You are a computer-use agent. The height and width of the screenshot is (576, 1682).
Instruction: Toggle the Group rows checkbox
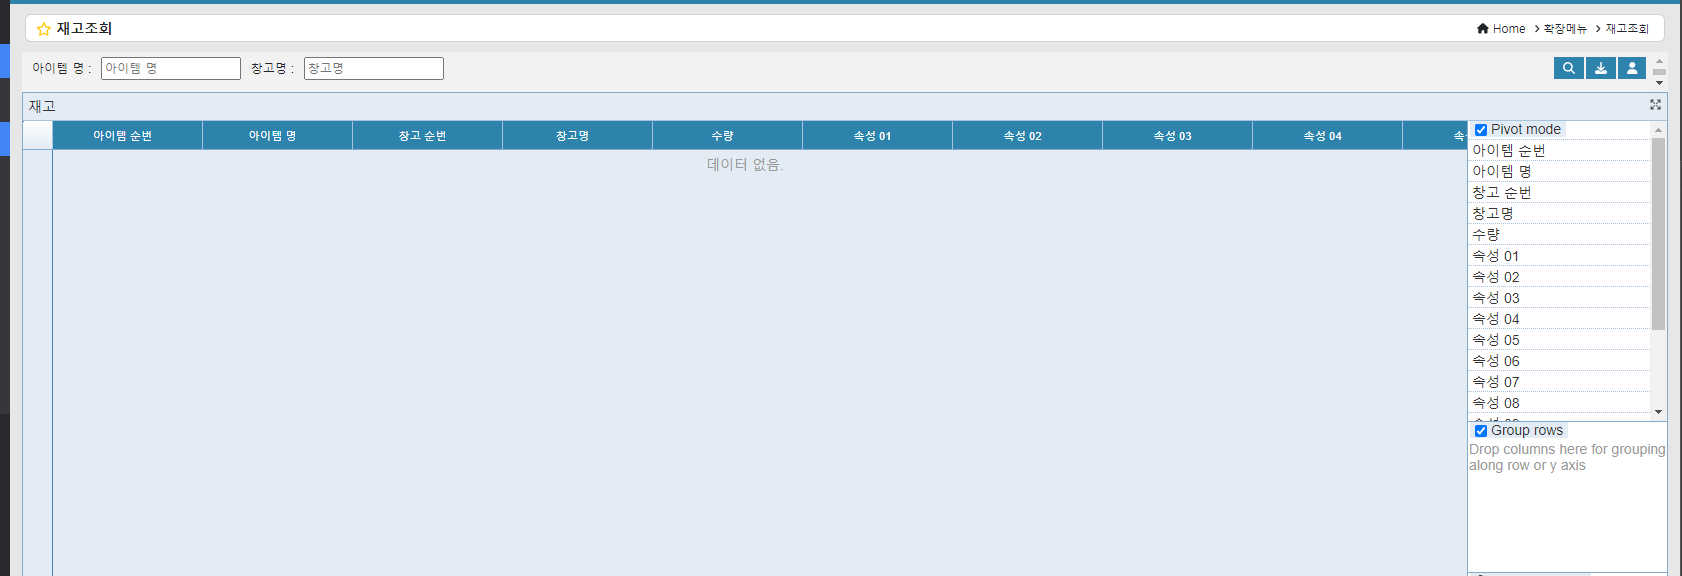(x=1481, y=431)
